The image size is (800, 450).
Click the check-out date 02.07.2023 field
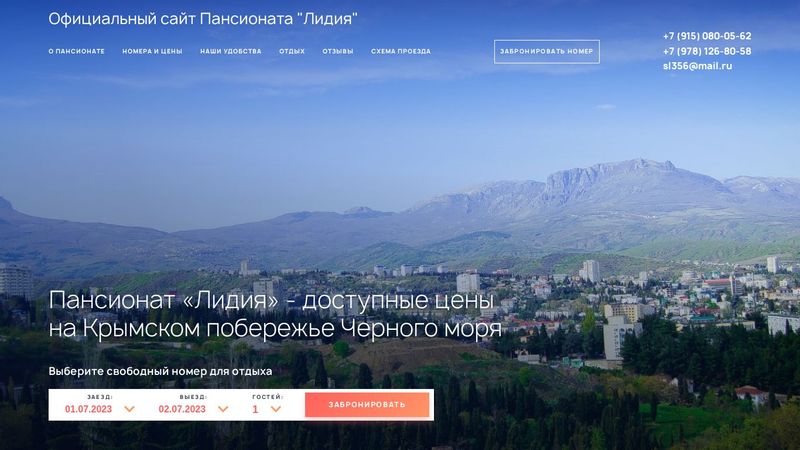click(x=182, y=409)
